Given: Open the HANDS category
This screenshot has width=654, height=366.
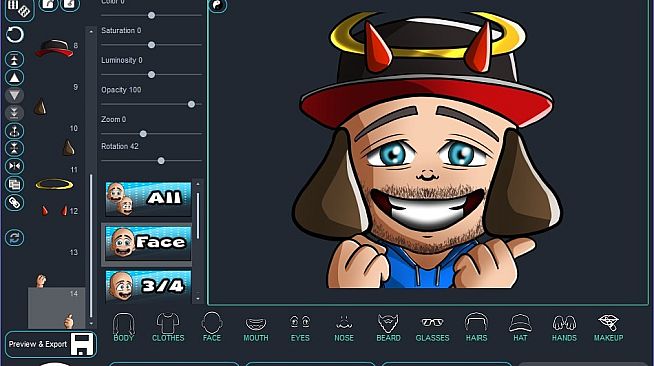Looking at the screenshot, I should 564,328.
